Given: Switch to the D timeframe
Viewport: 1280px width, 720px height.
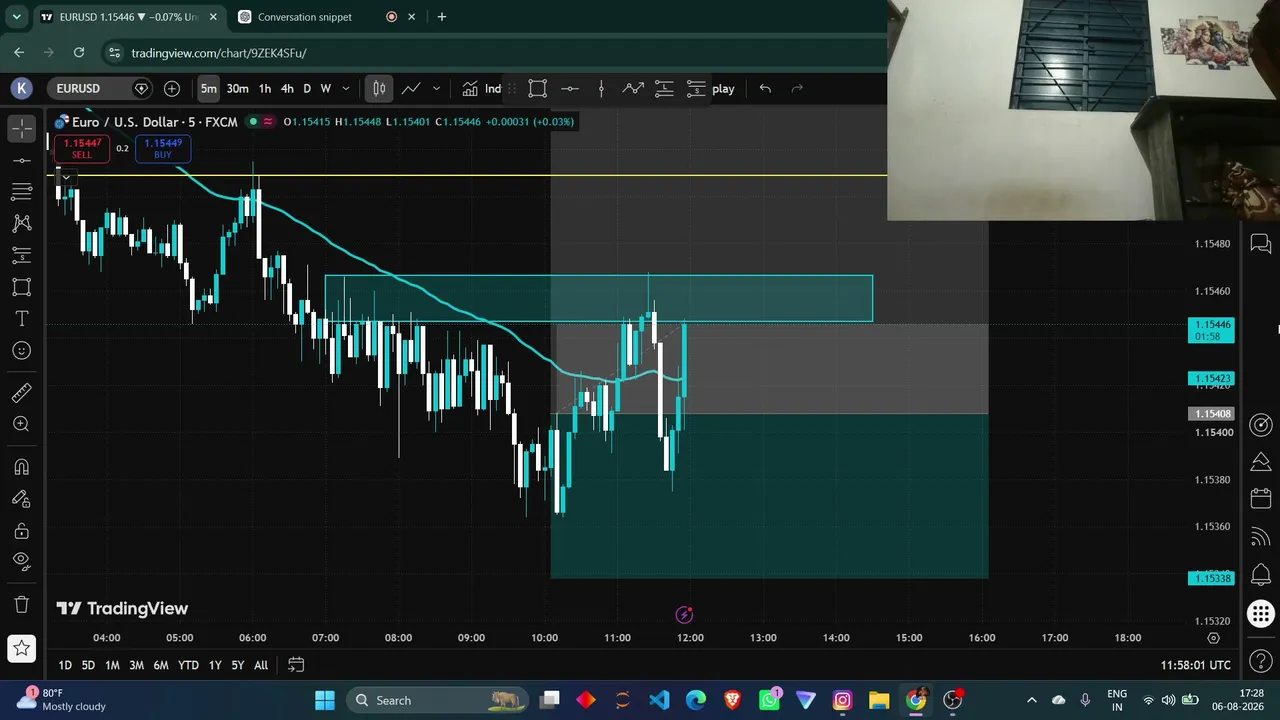Looking at the screenshot, I should tap(307, 88).
